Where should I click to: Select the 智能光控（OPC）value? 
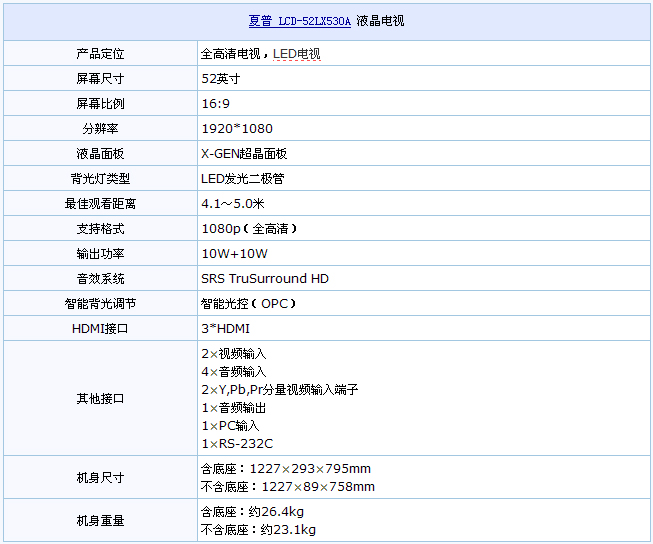click(249, 303)
